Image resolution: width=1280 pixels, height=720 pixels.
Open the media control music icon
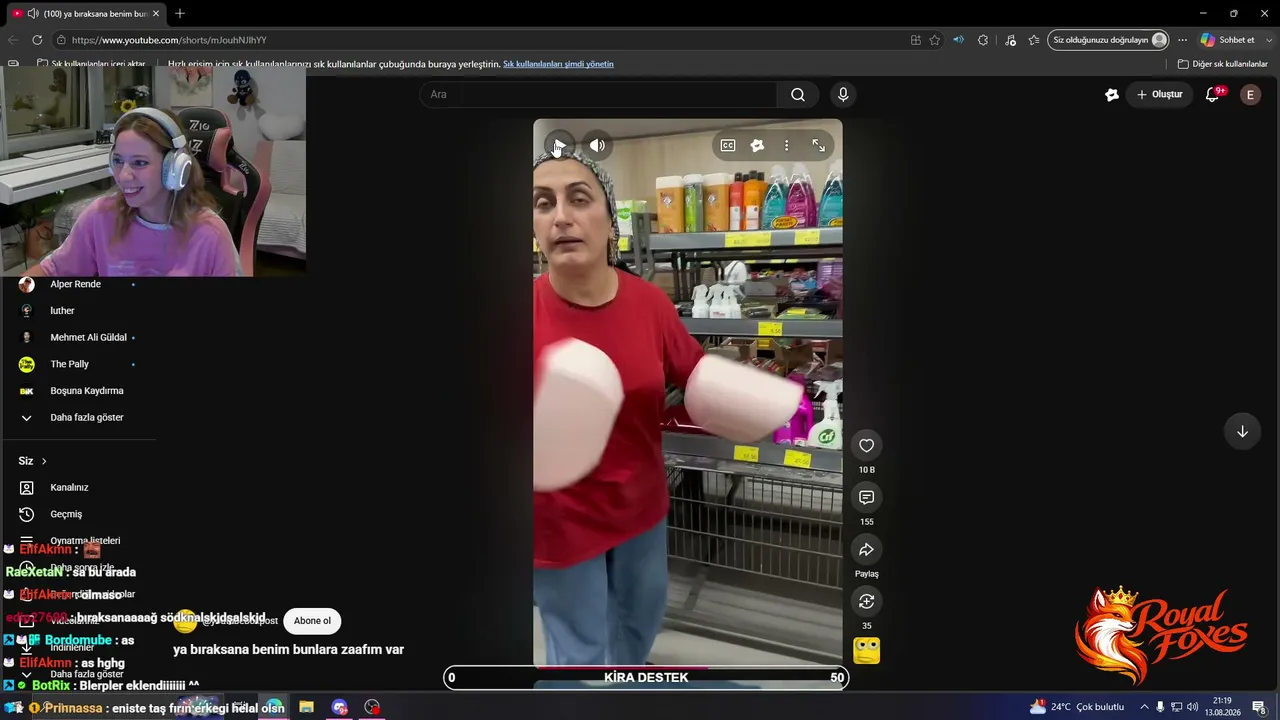[x=1010, y=40]
